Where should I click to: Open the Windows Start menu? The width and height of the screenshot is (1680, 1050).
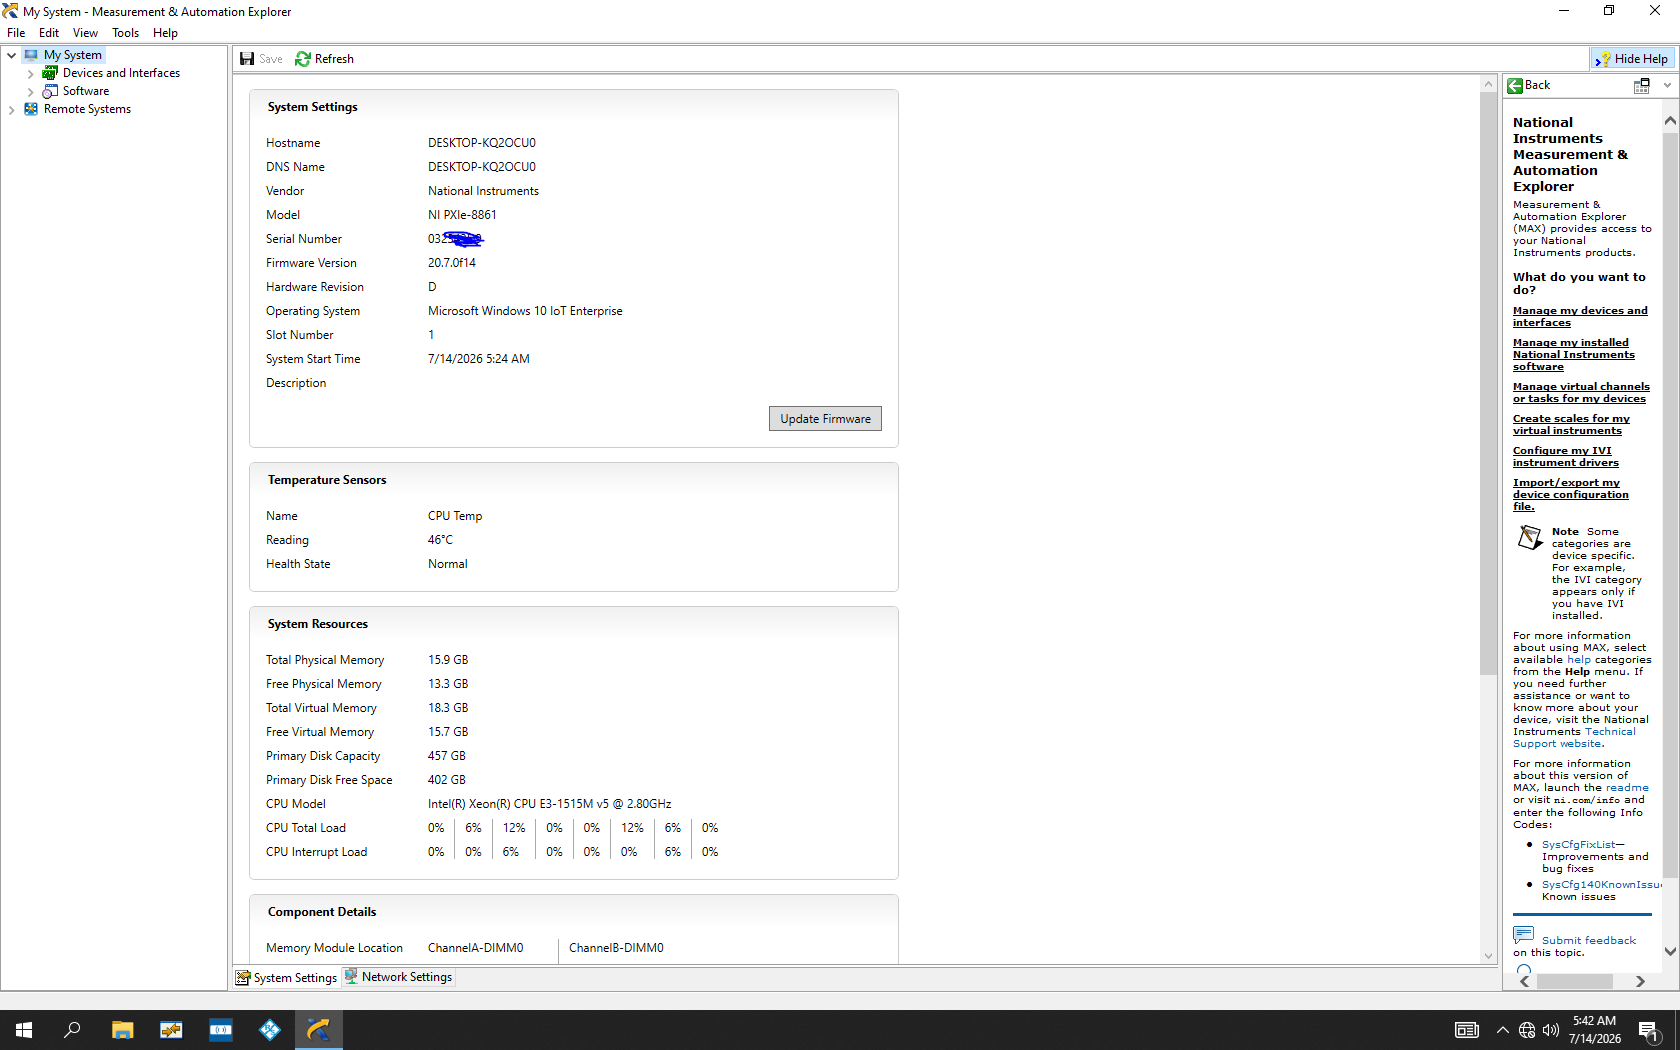[x=24, y=1030]
